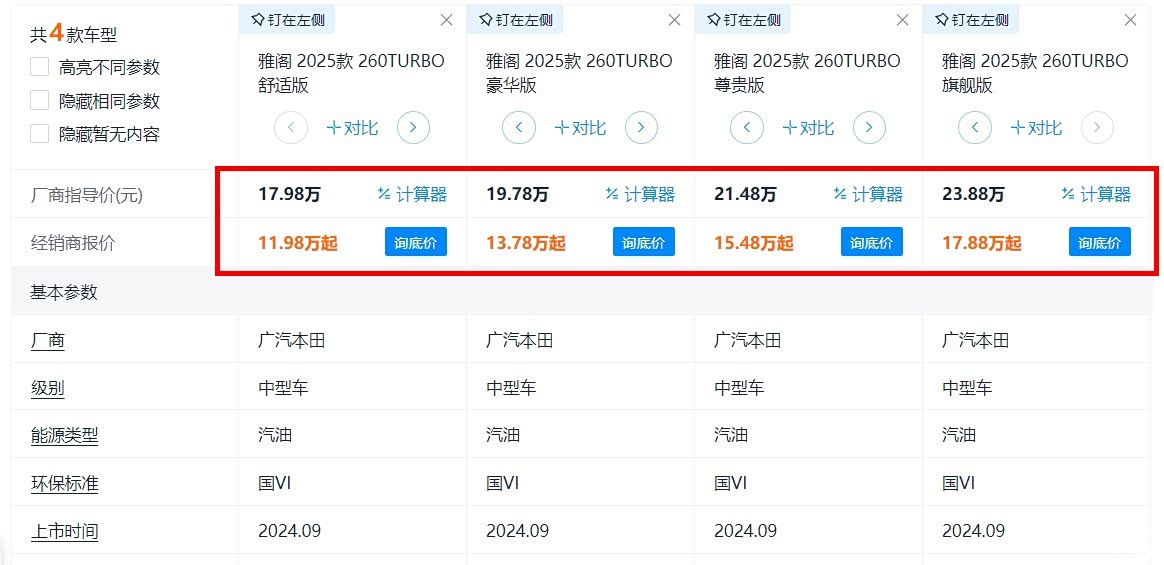Move 尊贵版 column right with arrow
Screen dimensions: 1164x565
tap(869, 128)
